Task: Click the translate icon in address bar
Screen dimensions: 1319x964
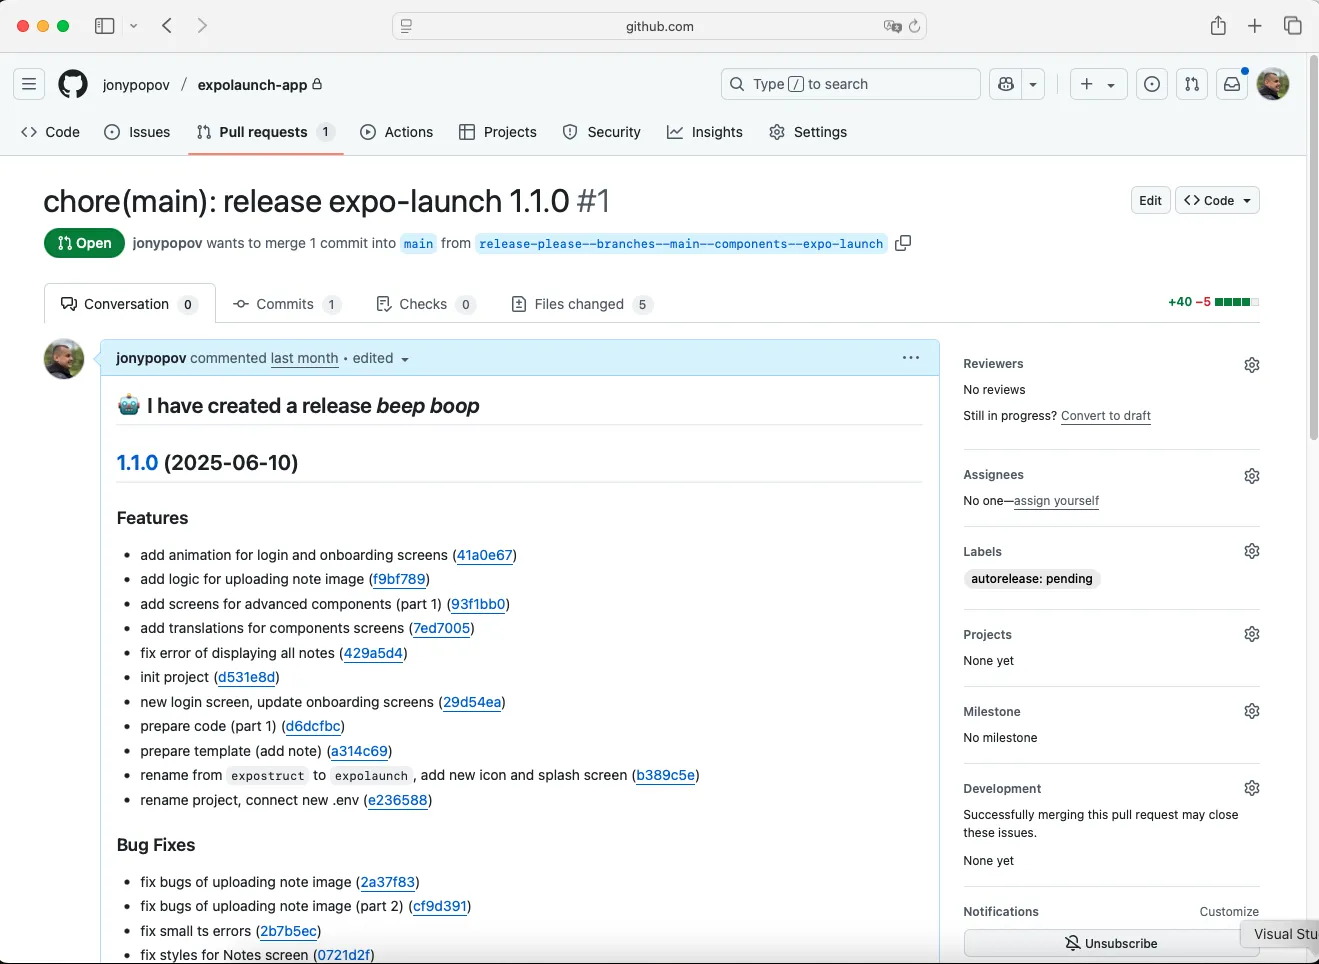Action: click(x=892, y=26)
